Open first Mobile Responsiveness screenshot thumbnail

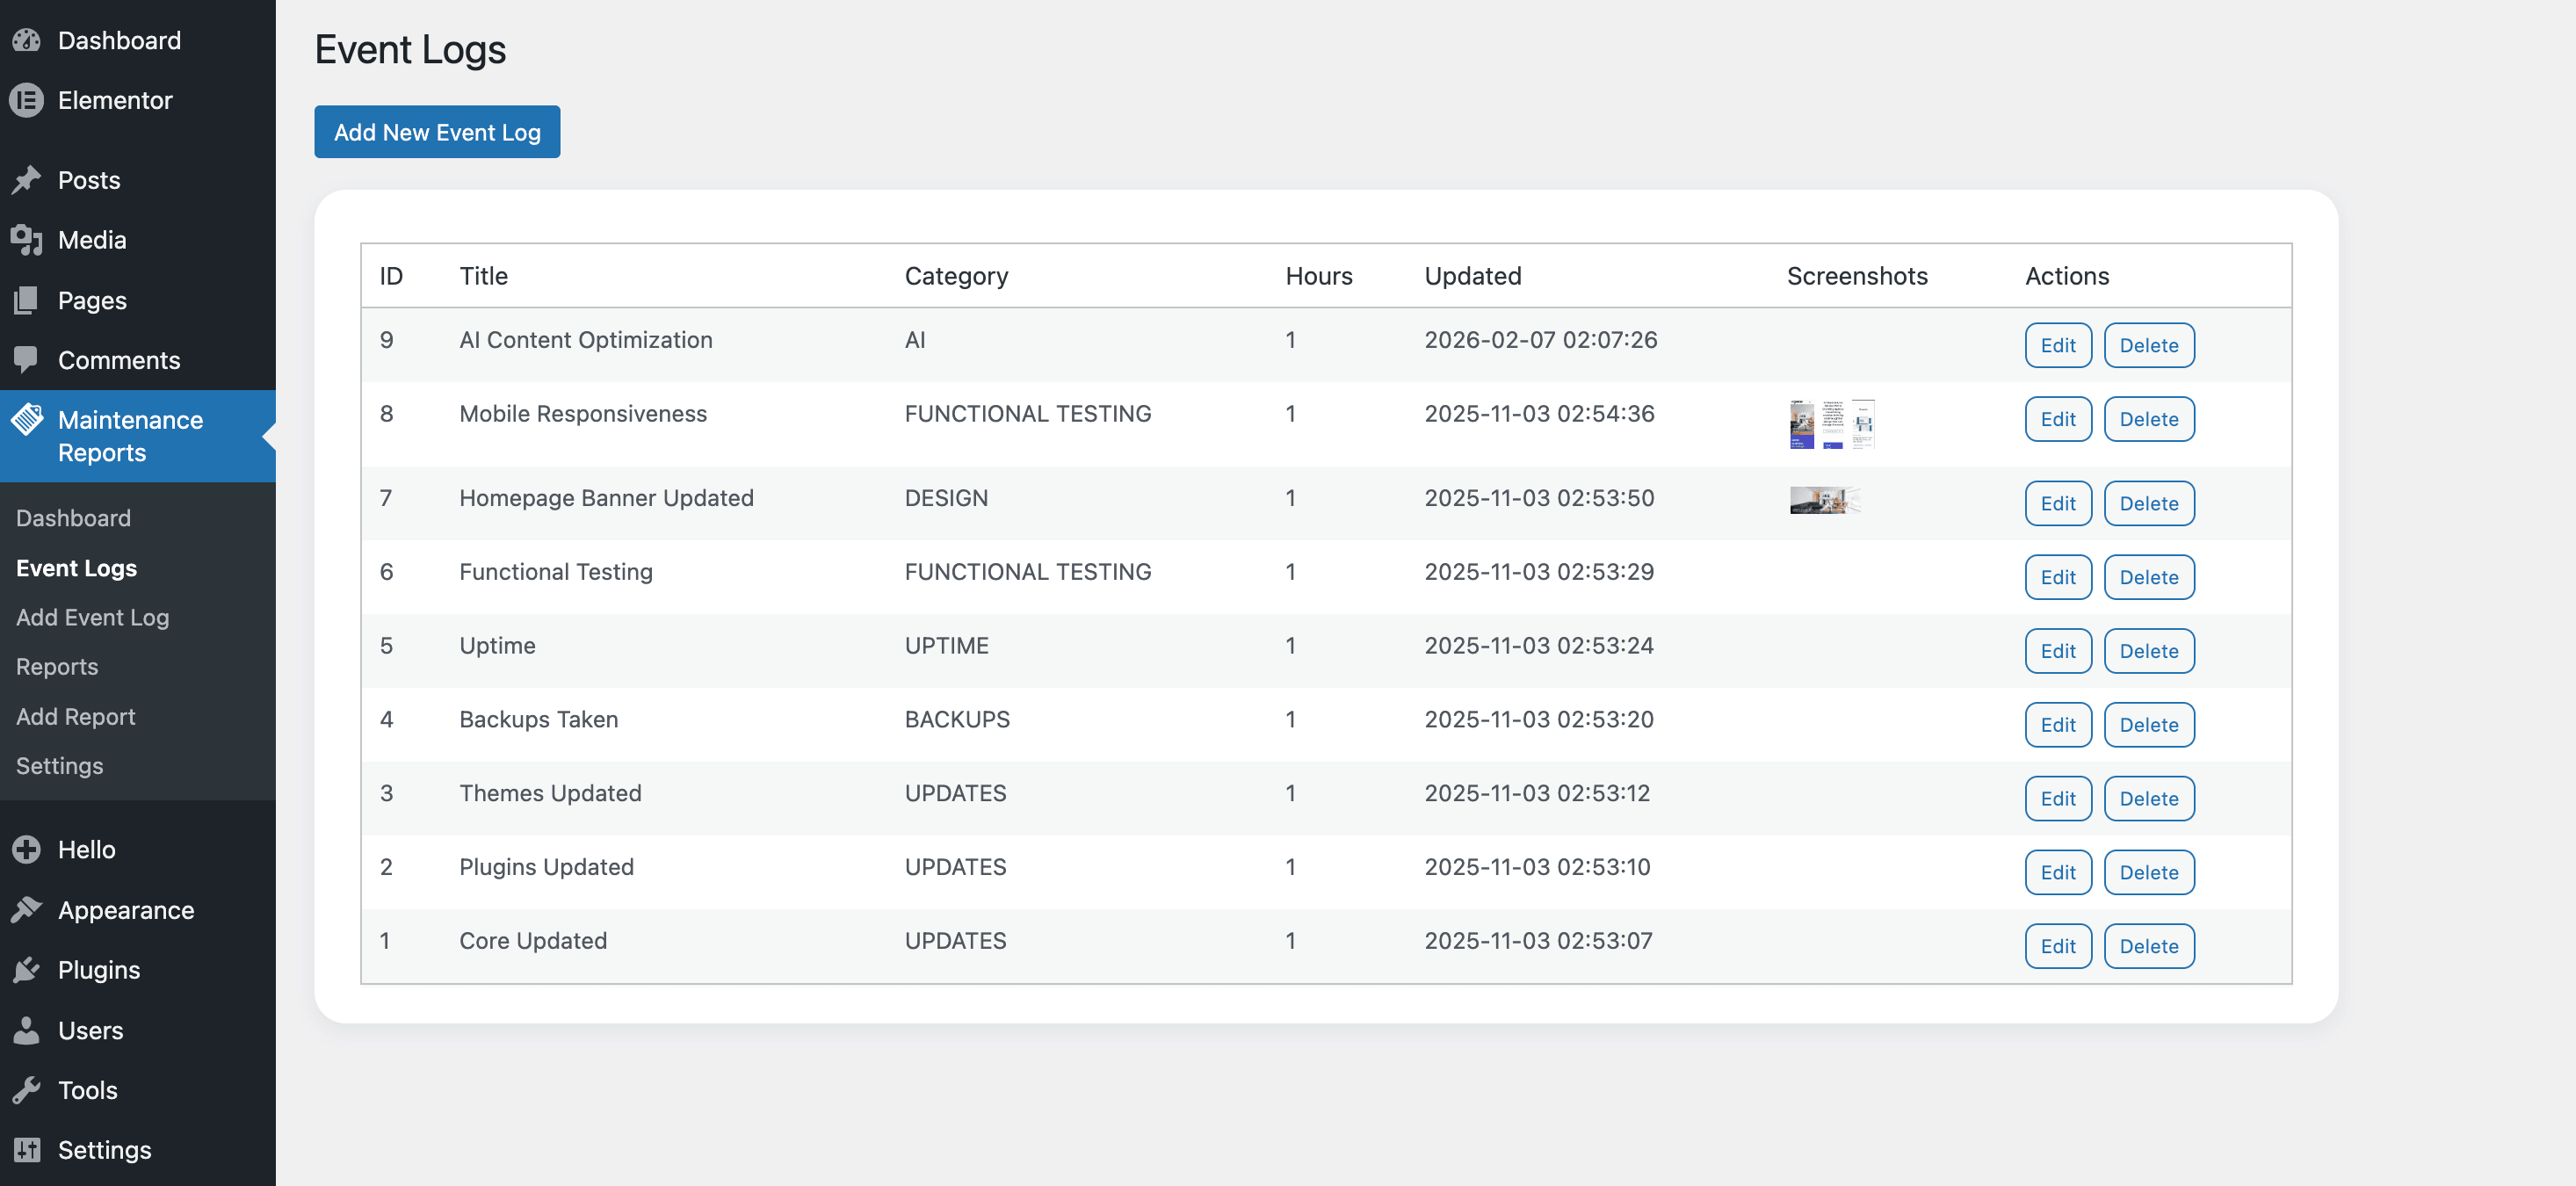(x=1801, y=424)
